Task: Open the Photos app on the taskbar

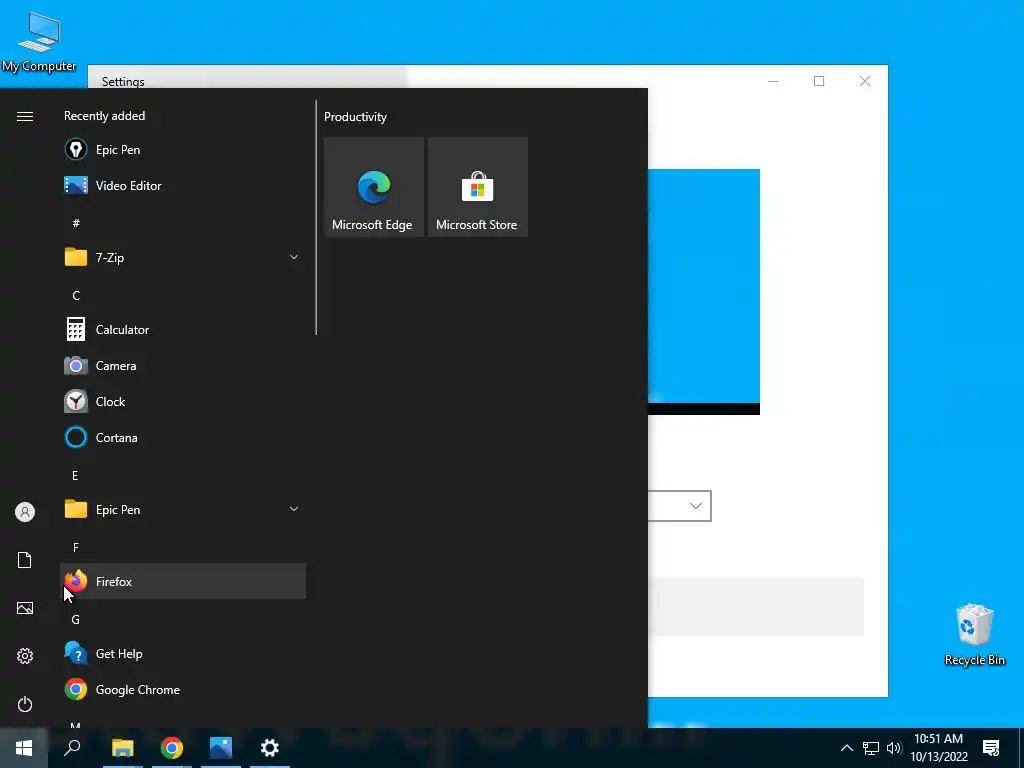Action: tap(221, 748)
